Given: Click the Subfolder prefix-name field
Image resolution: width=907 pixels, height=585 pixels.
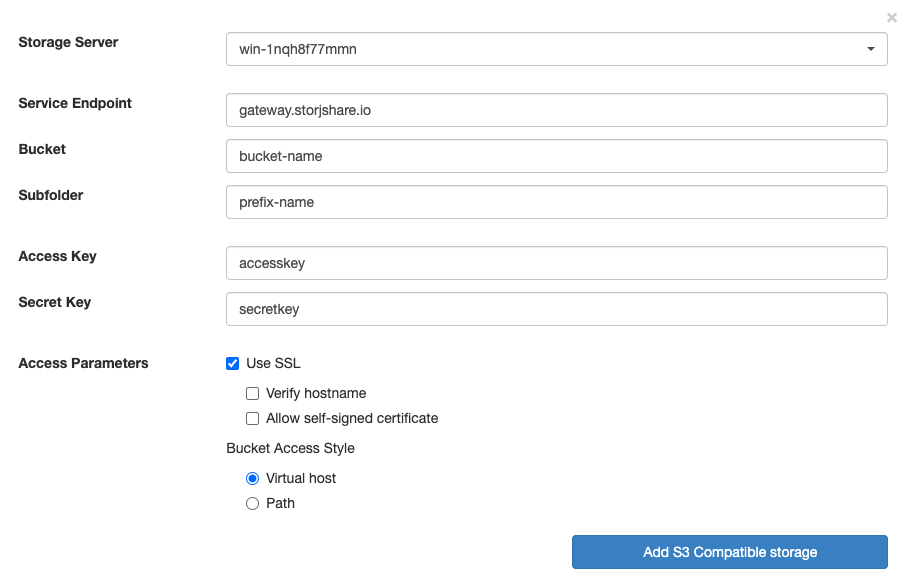Looking at the screenshot, I should coord(556,202).
